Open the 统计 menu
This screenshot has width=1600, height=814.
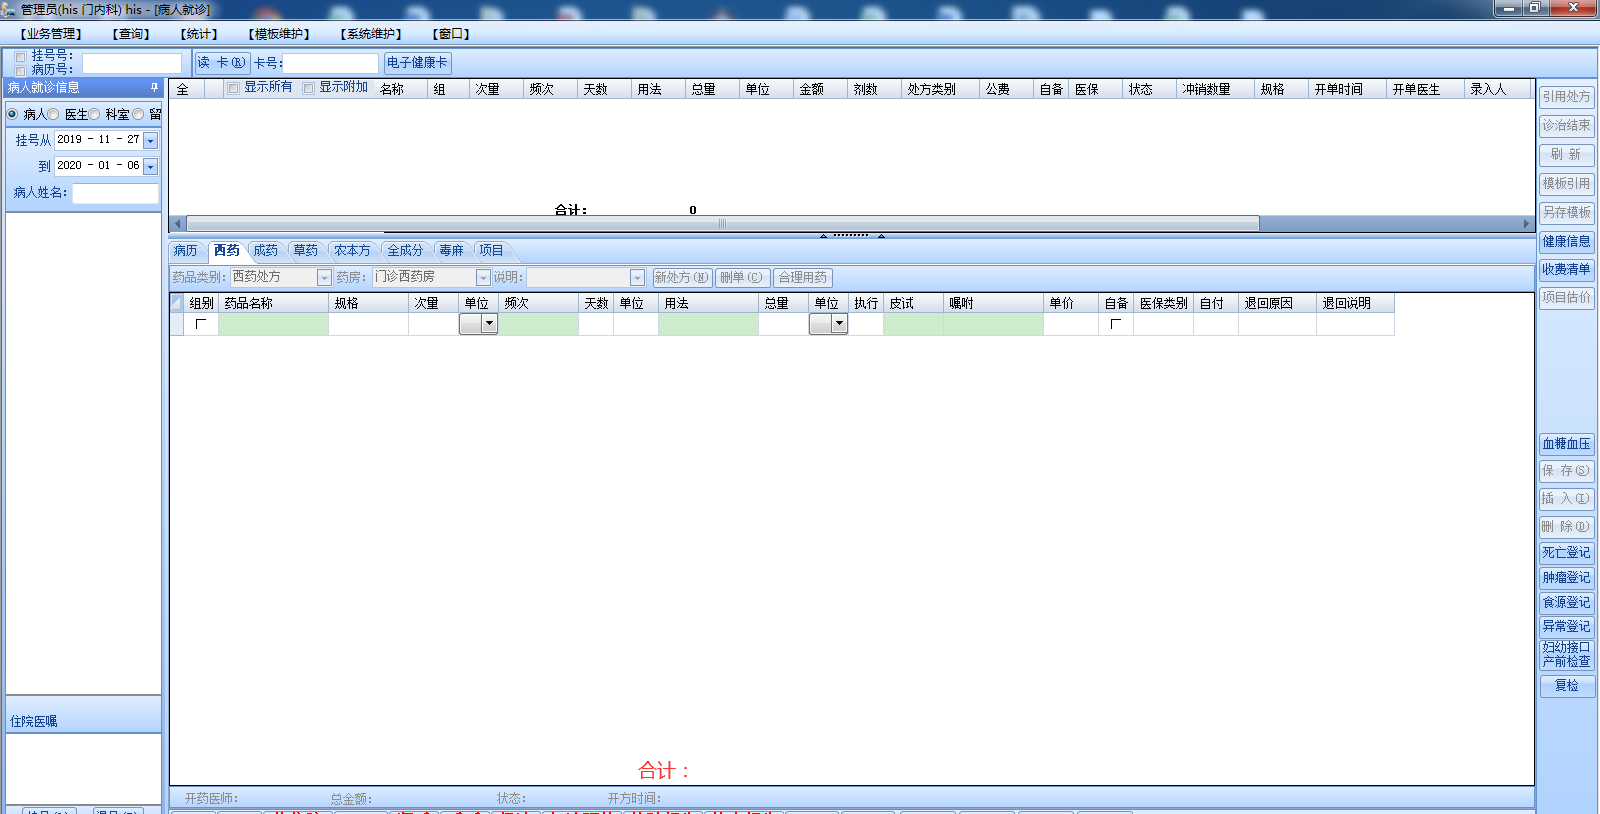(x=199, y=34)
